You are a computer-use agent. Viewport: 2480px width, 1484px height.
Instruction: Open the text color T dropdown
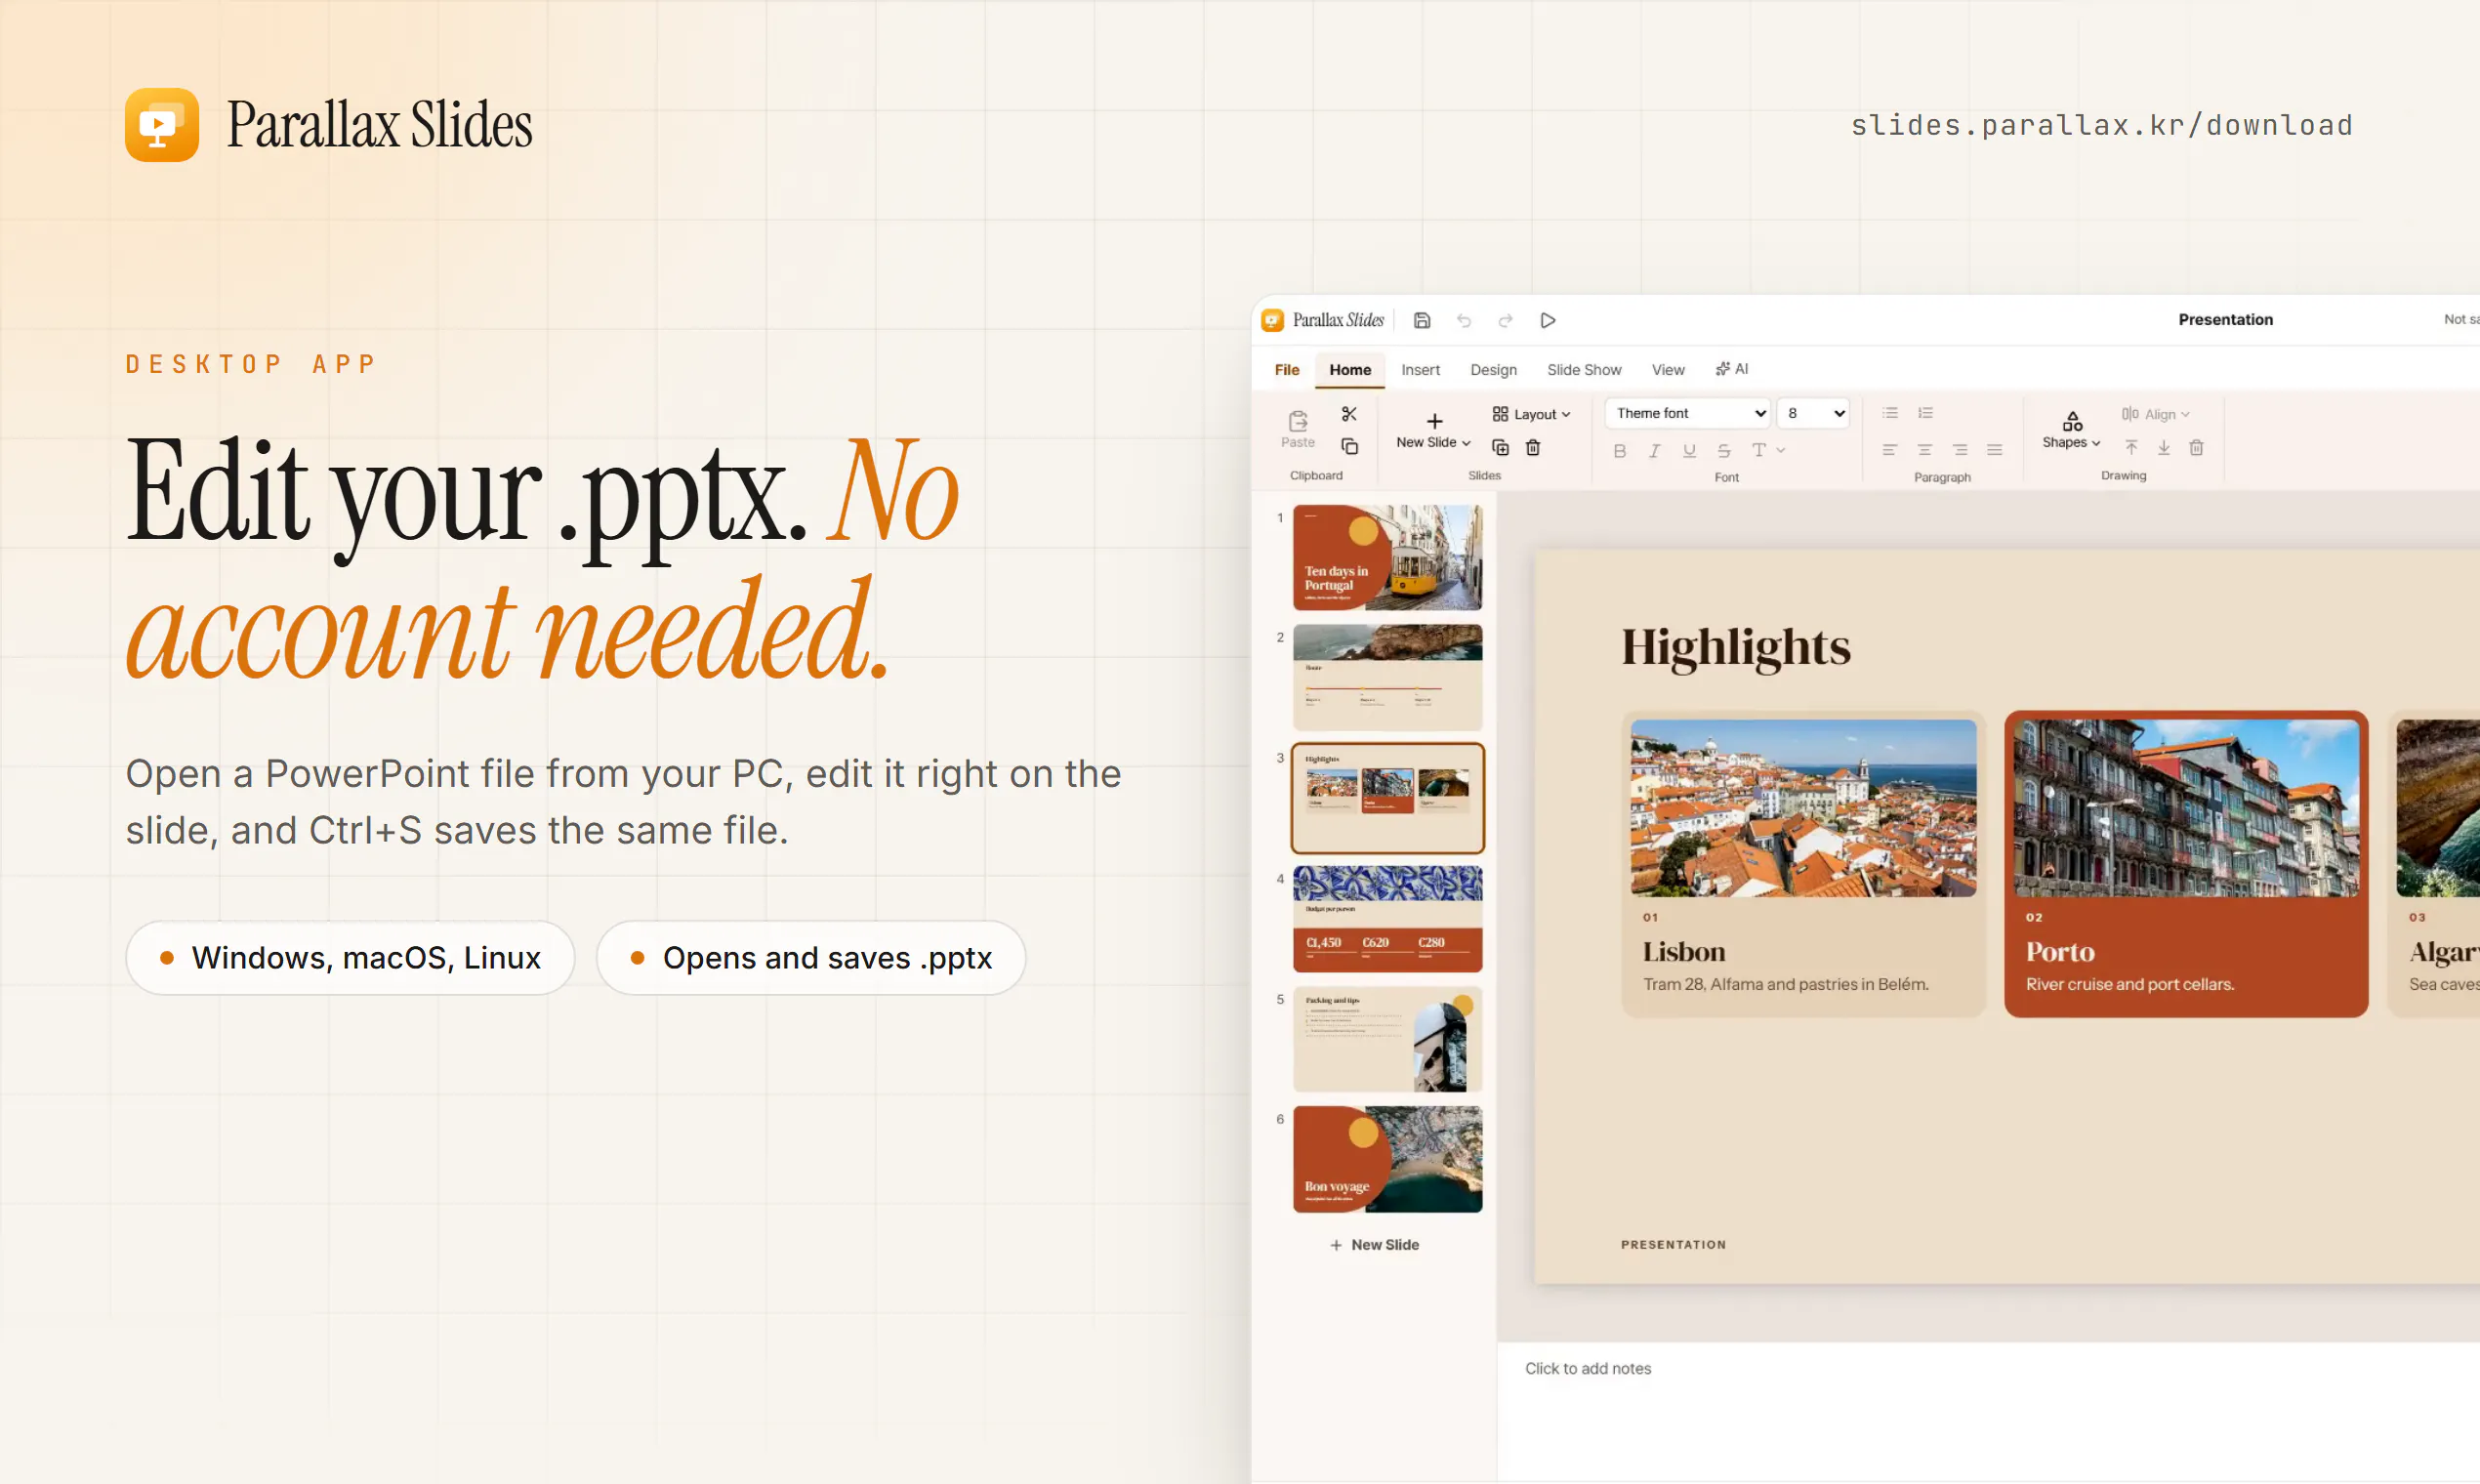[1768, 450]
